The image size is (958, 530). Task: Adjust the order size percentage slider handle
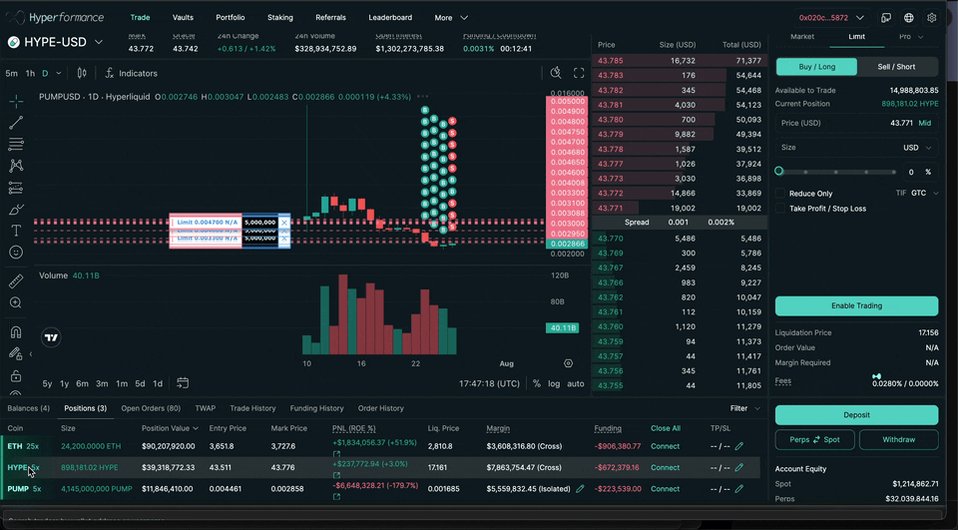pos(779,171)
